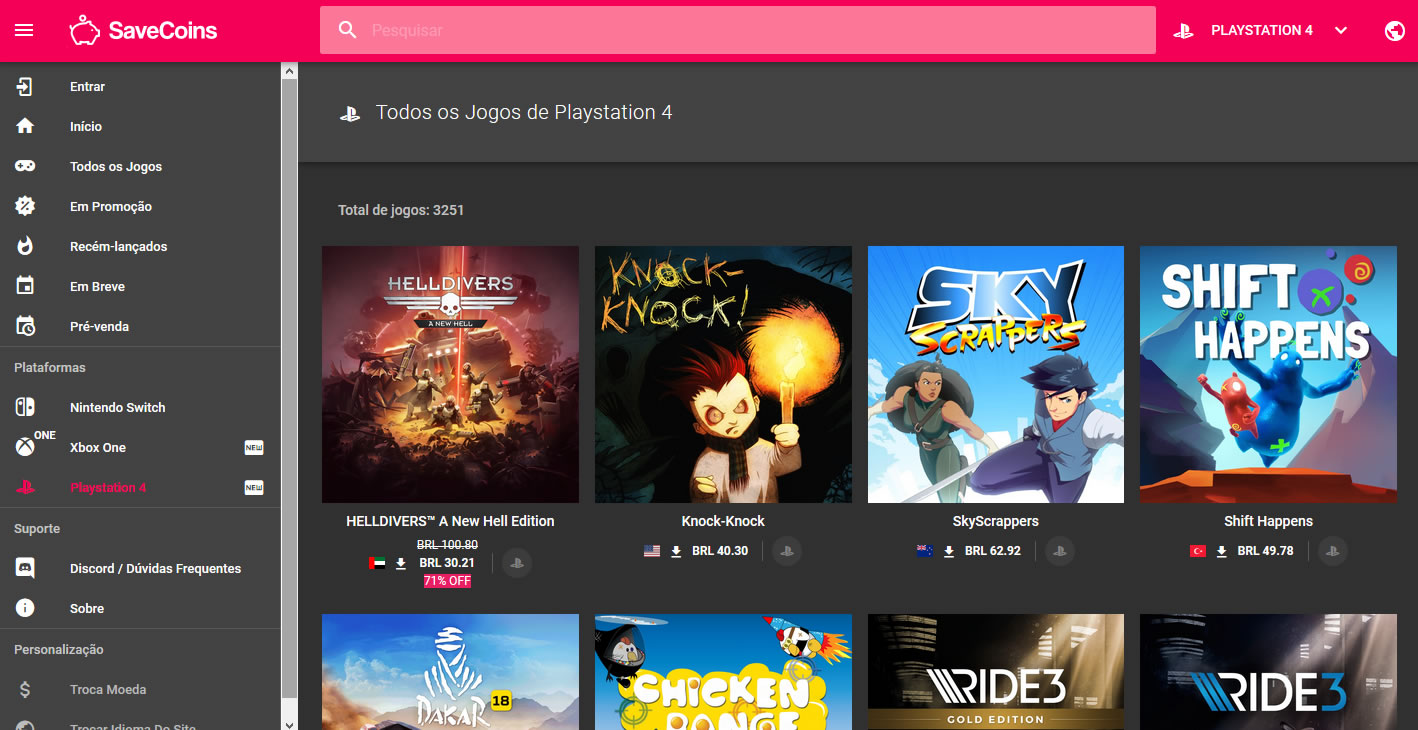
Task: Click the Nintendo Switch console icon
Action: 25,407
